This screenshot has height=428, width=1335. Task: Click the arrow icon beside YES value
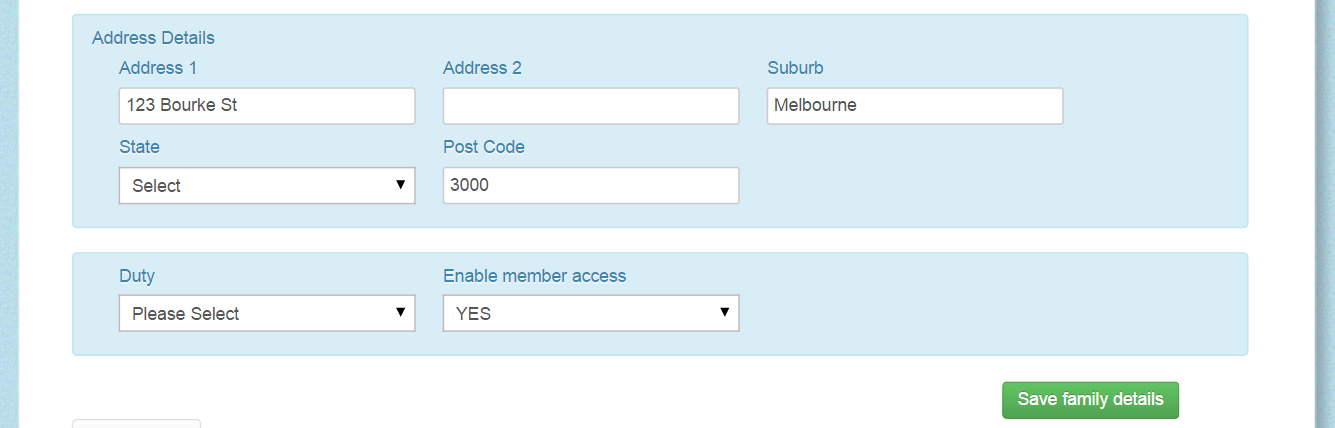(724, 313)
